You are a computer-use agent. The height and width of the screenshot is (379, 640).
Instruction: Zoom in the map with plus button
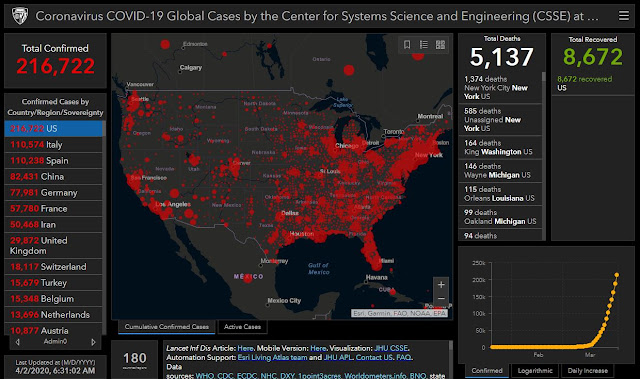coord(441,284)
